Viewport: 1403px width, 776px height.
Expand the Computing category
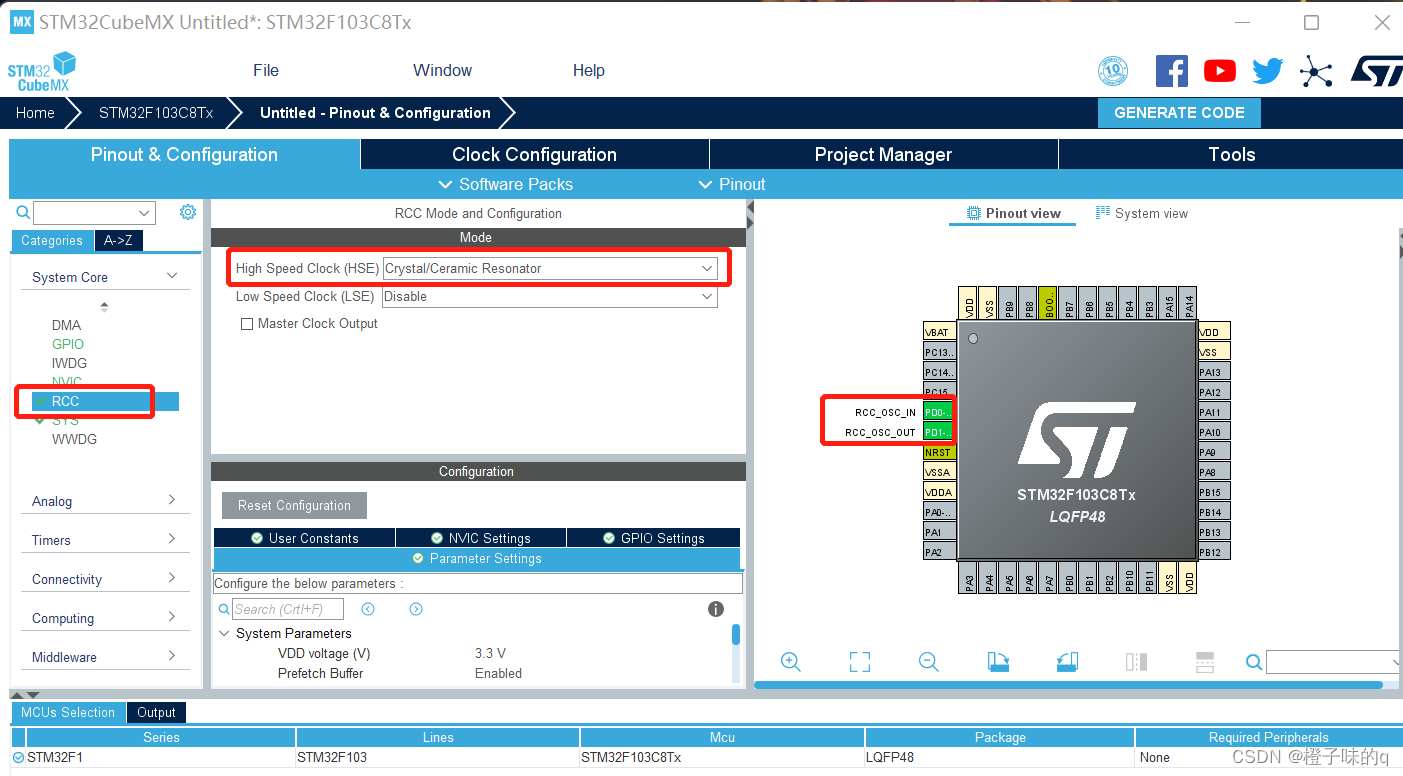tap(172, 617)
